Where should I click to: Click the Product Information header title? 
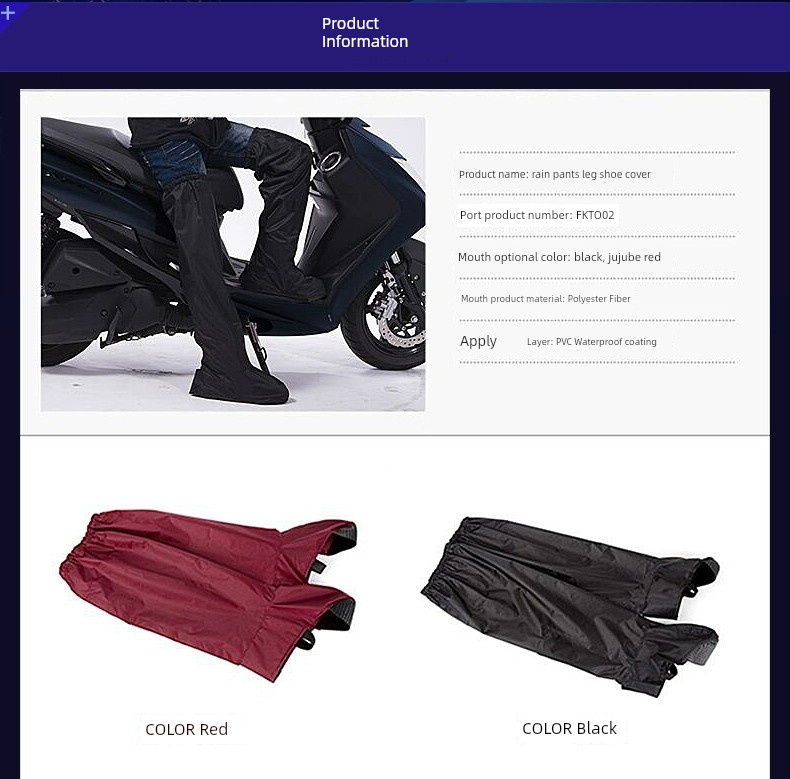[x=365, y=32]
